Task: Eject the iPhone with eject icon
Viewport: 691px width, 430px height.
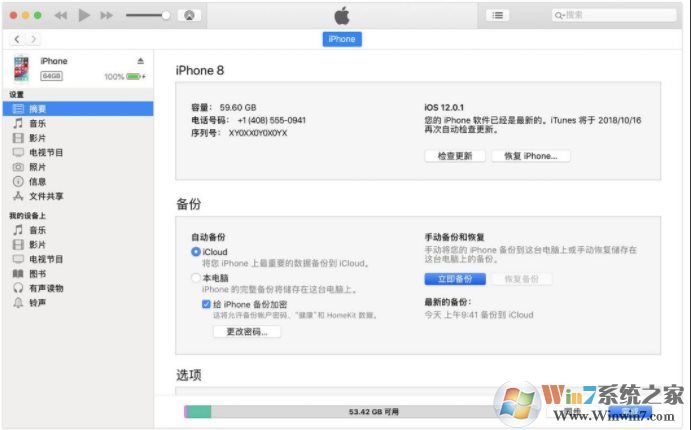Action: tap(141, 61)
